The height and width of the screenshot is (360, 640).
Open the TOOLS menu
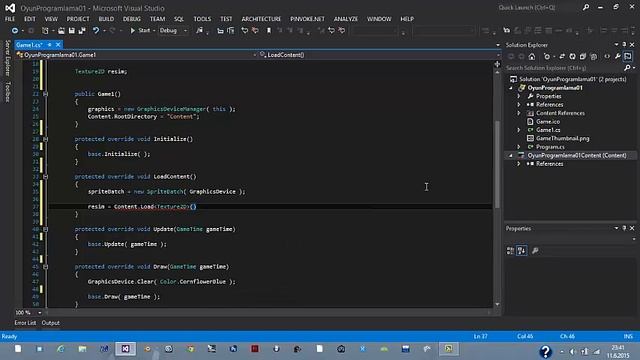(202, 19)
